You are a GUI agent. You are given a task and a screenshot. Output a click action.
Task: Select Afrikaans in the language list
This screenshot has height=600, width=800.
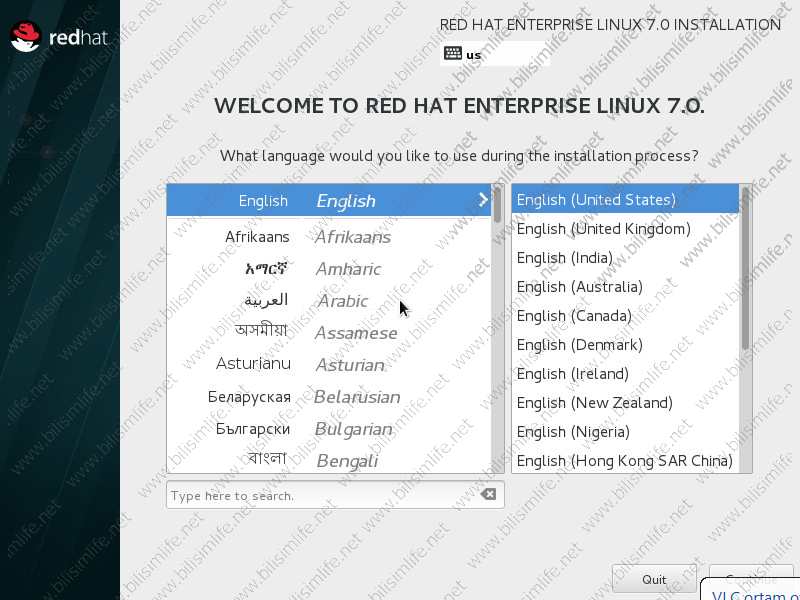pos(328,237)
